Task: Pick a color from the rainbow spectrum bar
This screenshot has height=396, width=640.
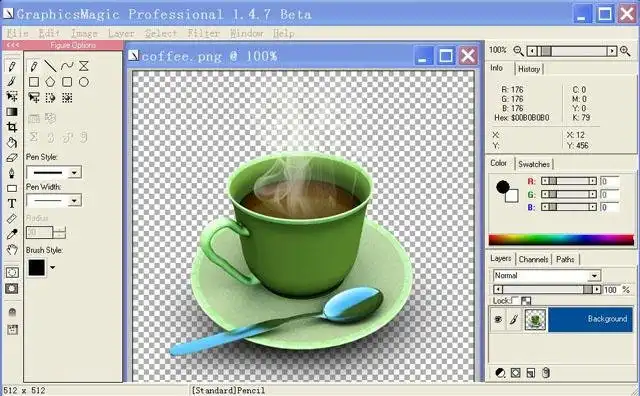Action: click(561, 239)
